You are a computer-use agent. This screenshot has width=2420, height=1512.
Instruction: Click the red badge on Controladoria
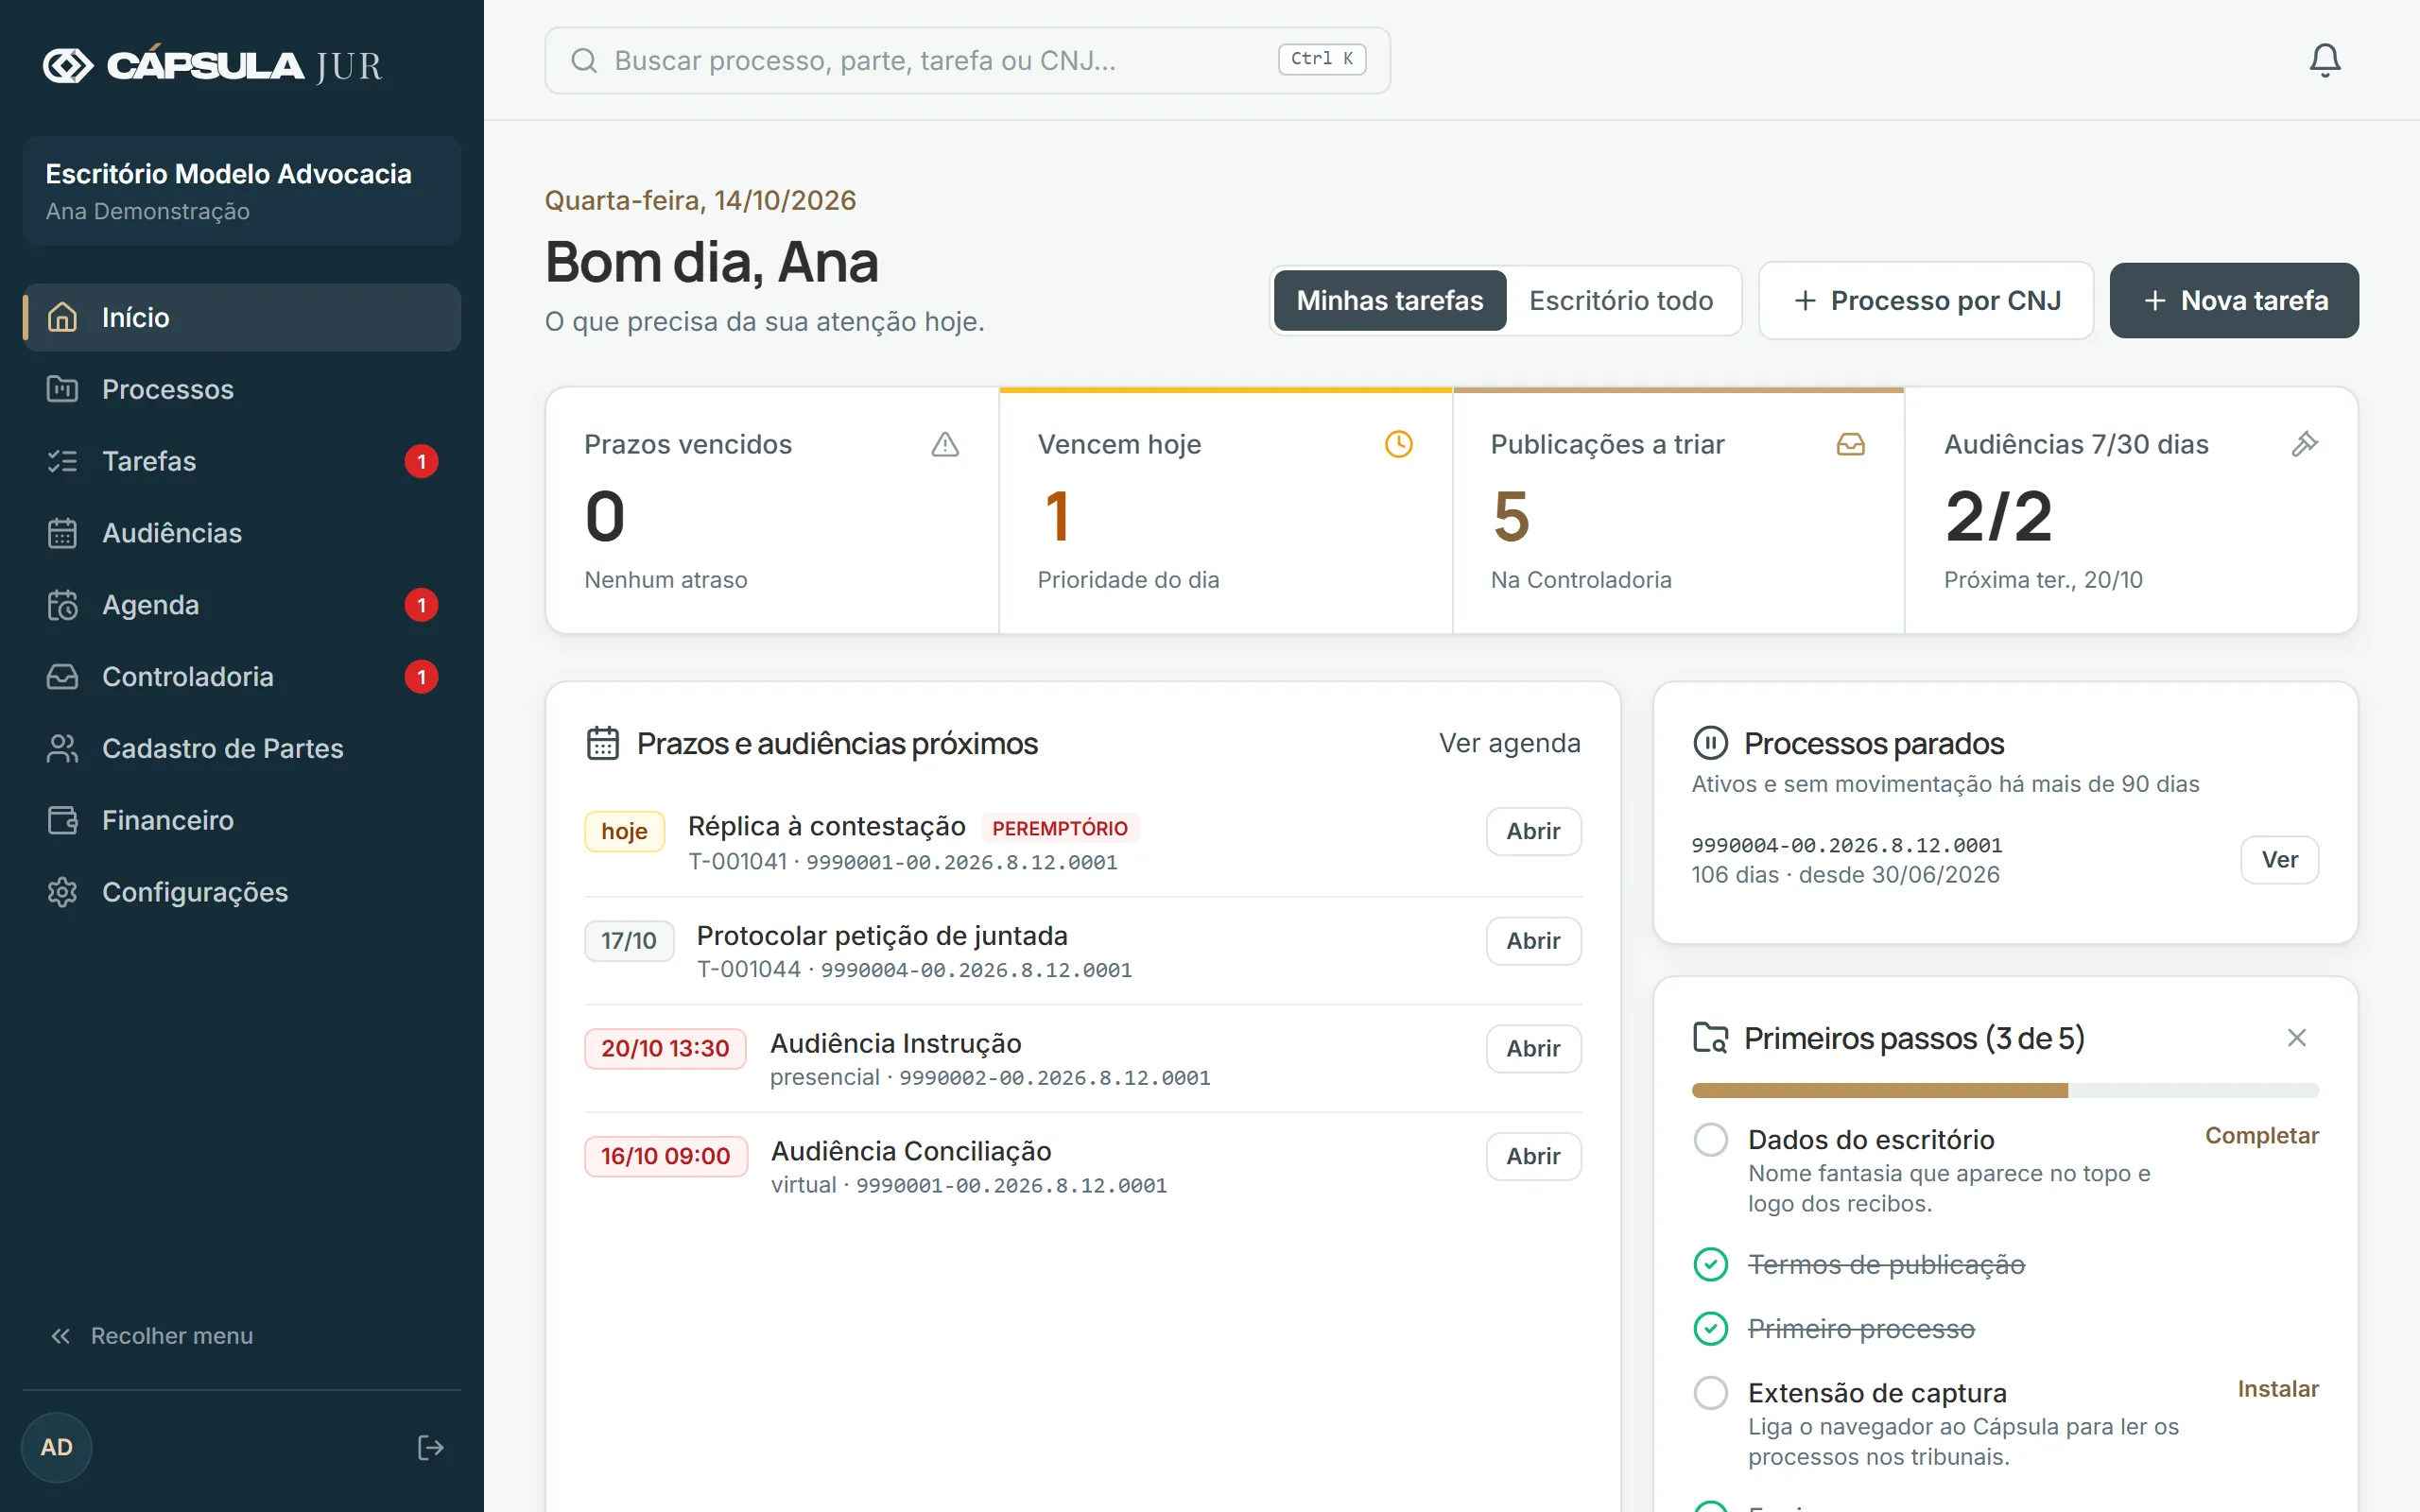click(421, 677)
